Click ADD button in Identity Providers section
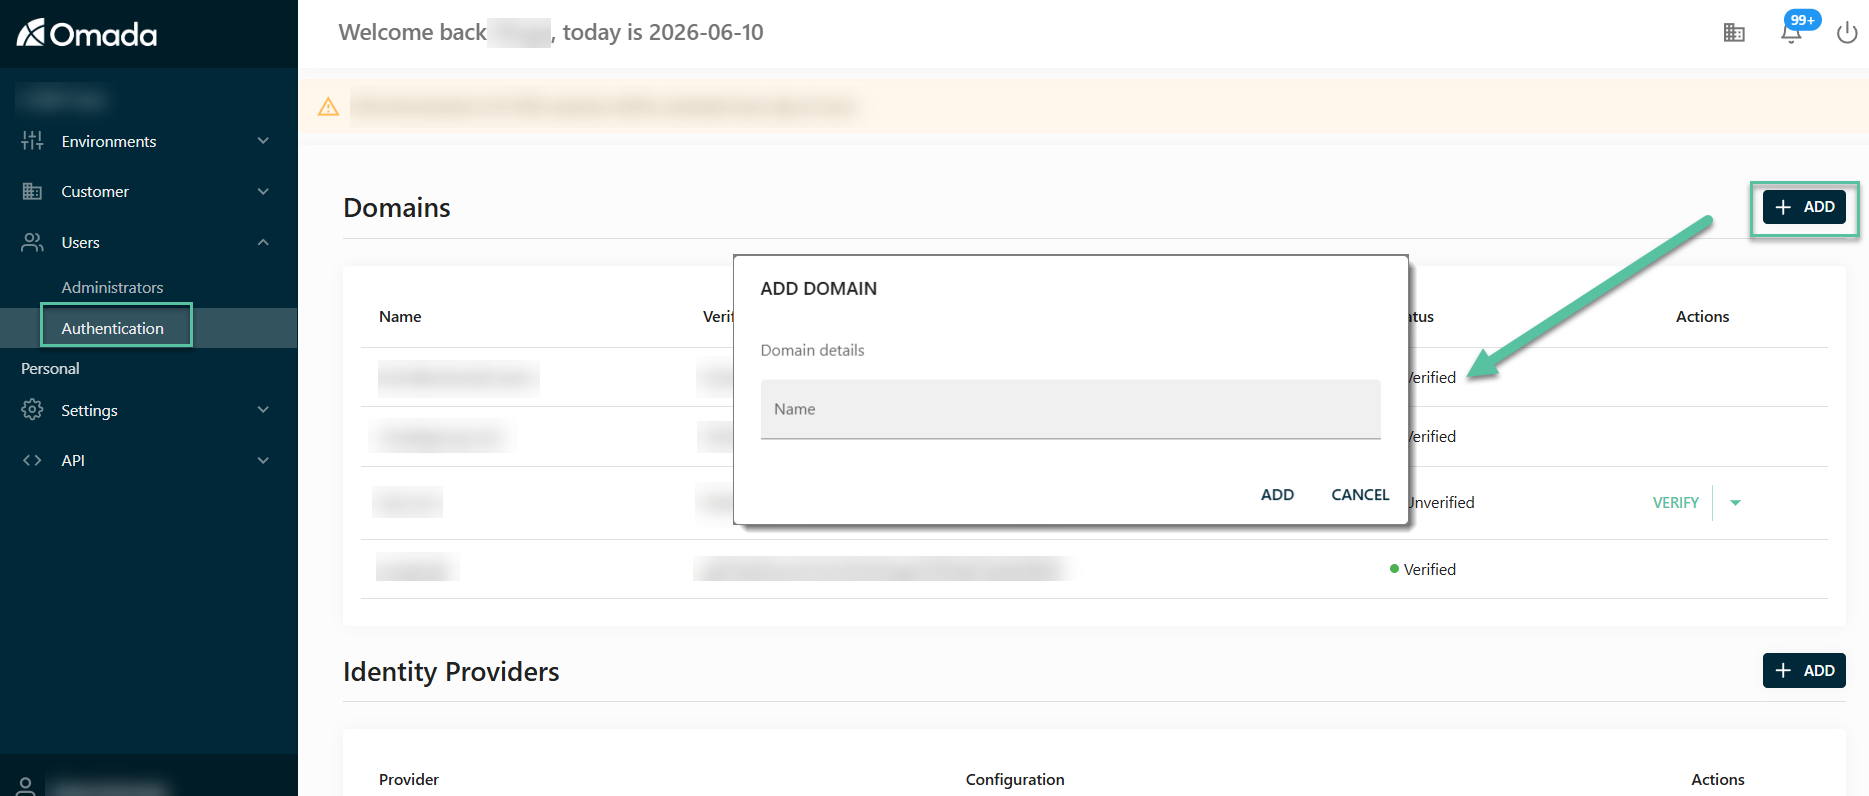 (1804, 671)
